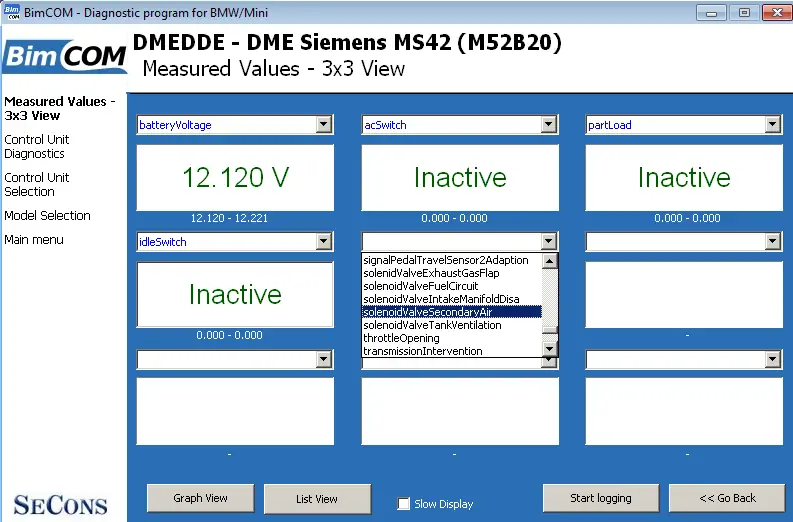Click Start logging button
Viewport: 793px width, 522px height.
(x=601, y=498)
